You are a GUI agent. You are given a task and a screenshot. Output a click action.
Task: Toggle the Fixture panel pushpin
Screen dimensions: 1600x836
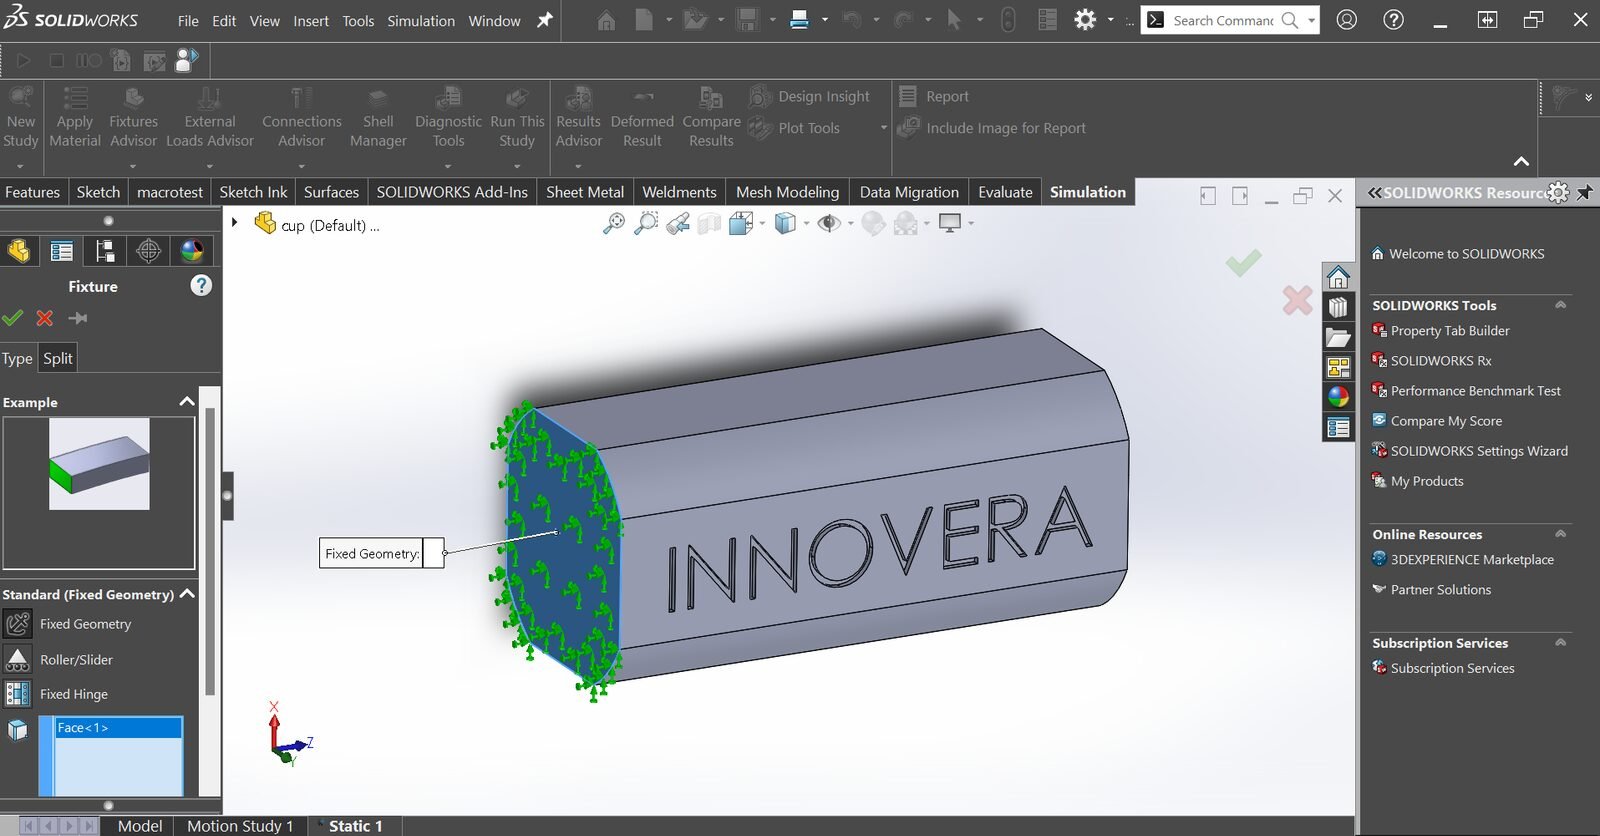click(x=78, y=318)
